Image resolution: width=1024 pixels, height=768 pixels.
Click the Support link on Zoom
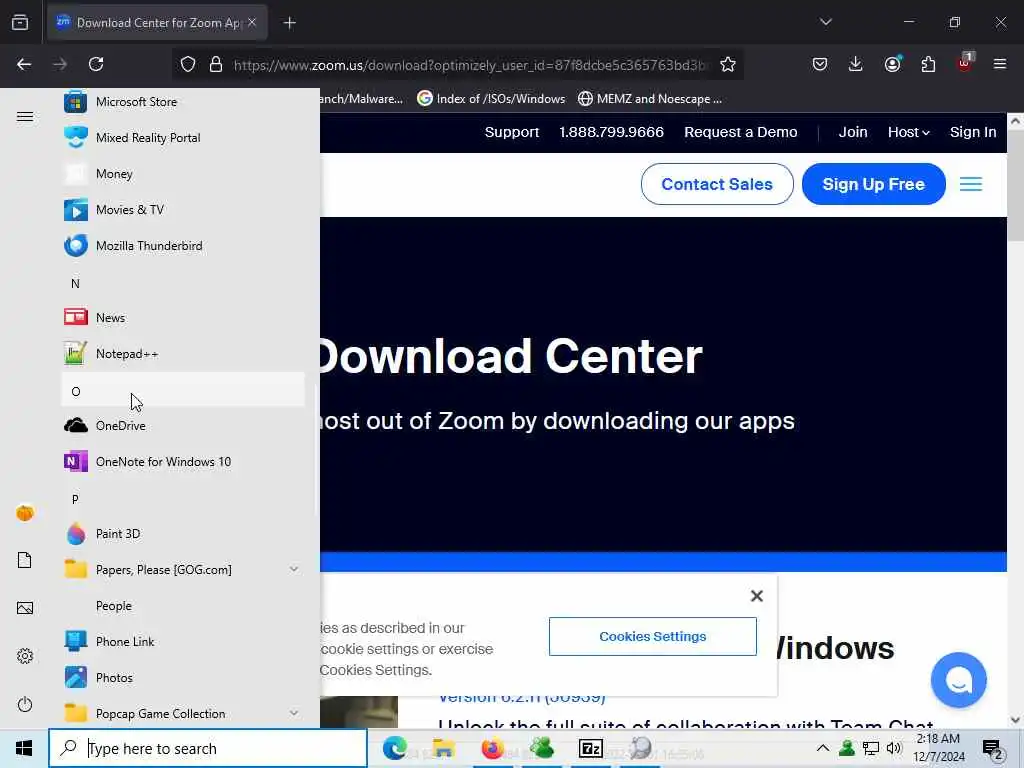[512, 132]
